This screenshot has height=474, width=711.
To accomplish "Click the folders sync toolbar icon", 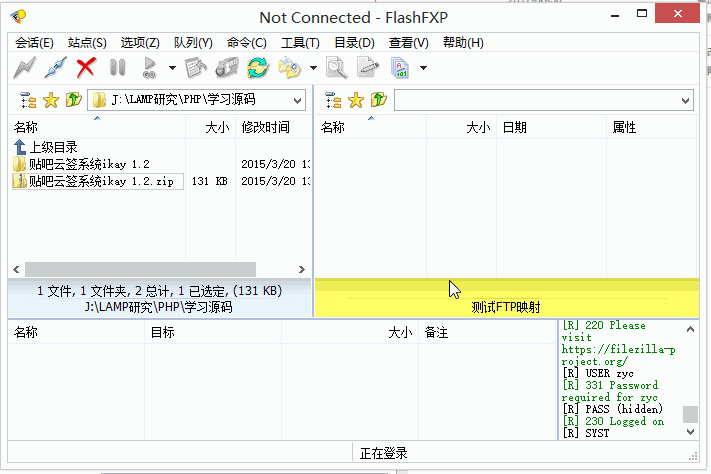I will 289,68.
